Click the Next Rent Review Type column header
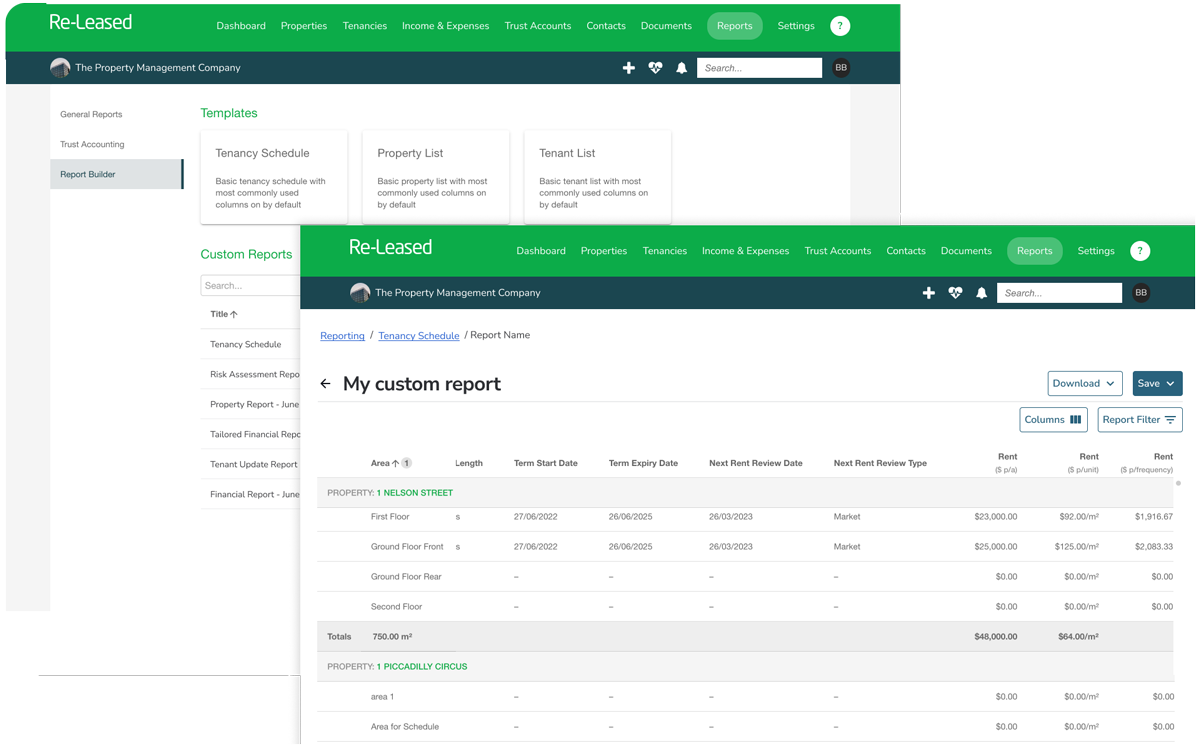The image size is (1200, 747). pyautogui.click(x=880, y=463)
